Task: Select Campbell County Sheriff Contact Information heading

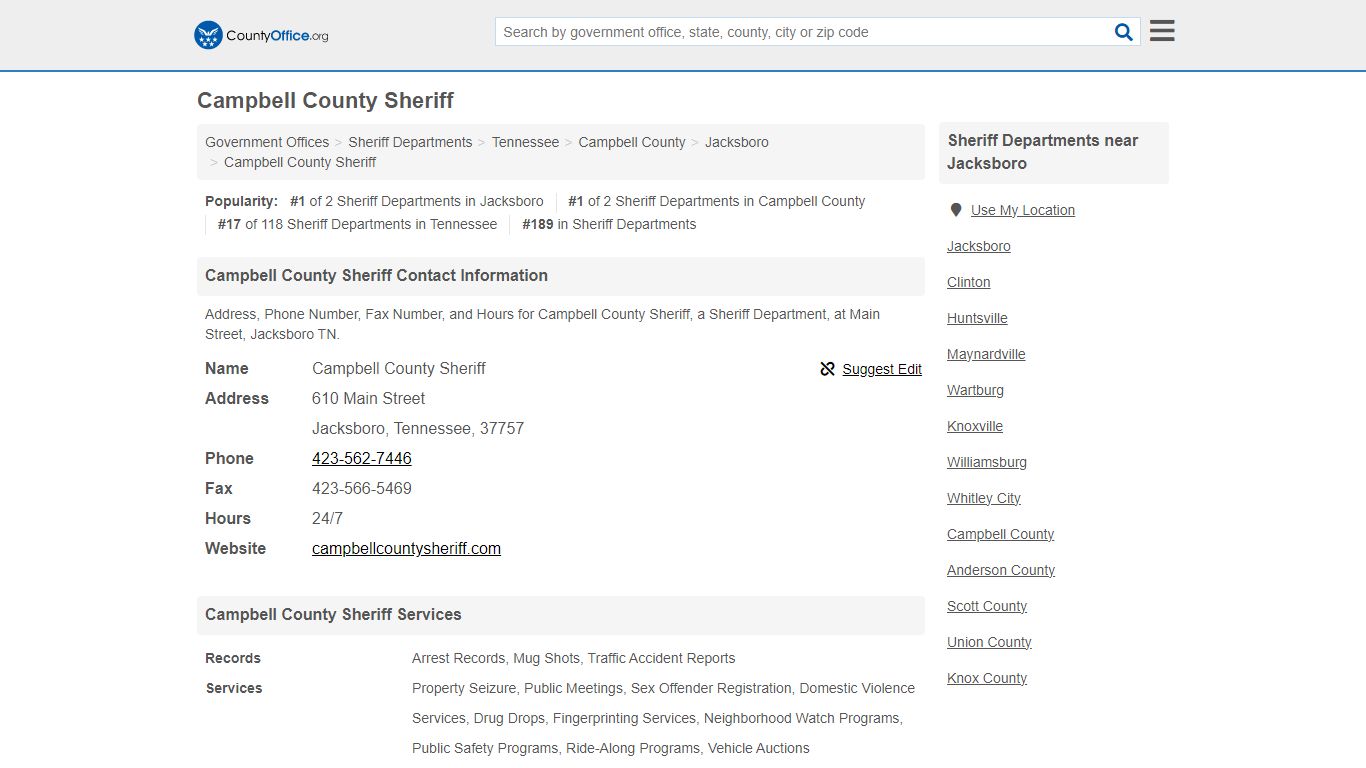Action: [x=376, y=276]
